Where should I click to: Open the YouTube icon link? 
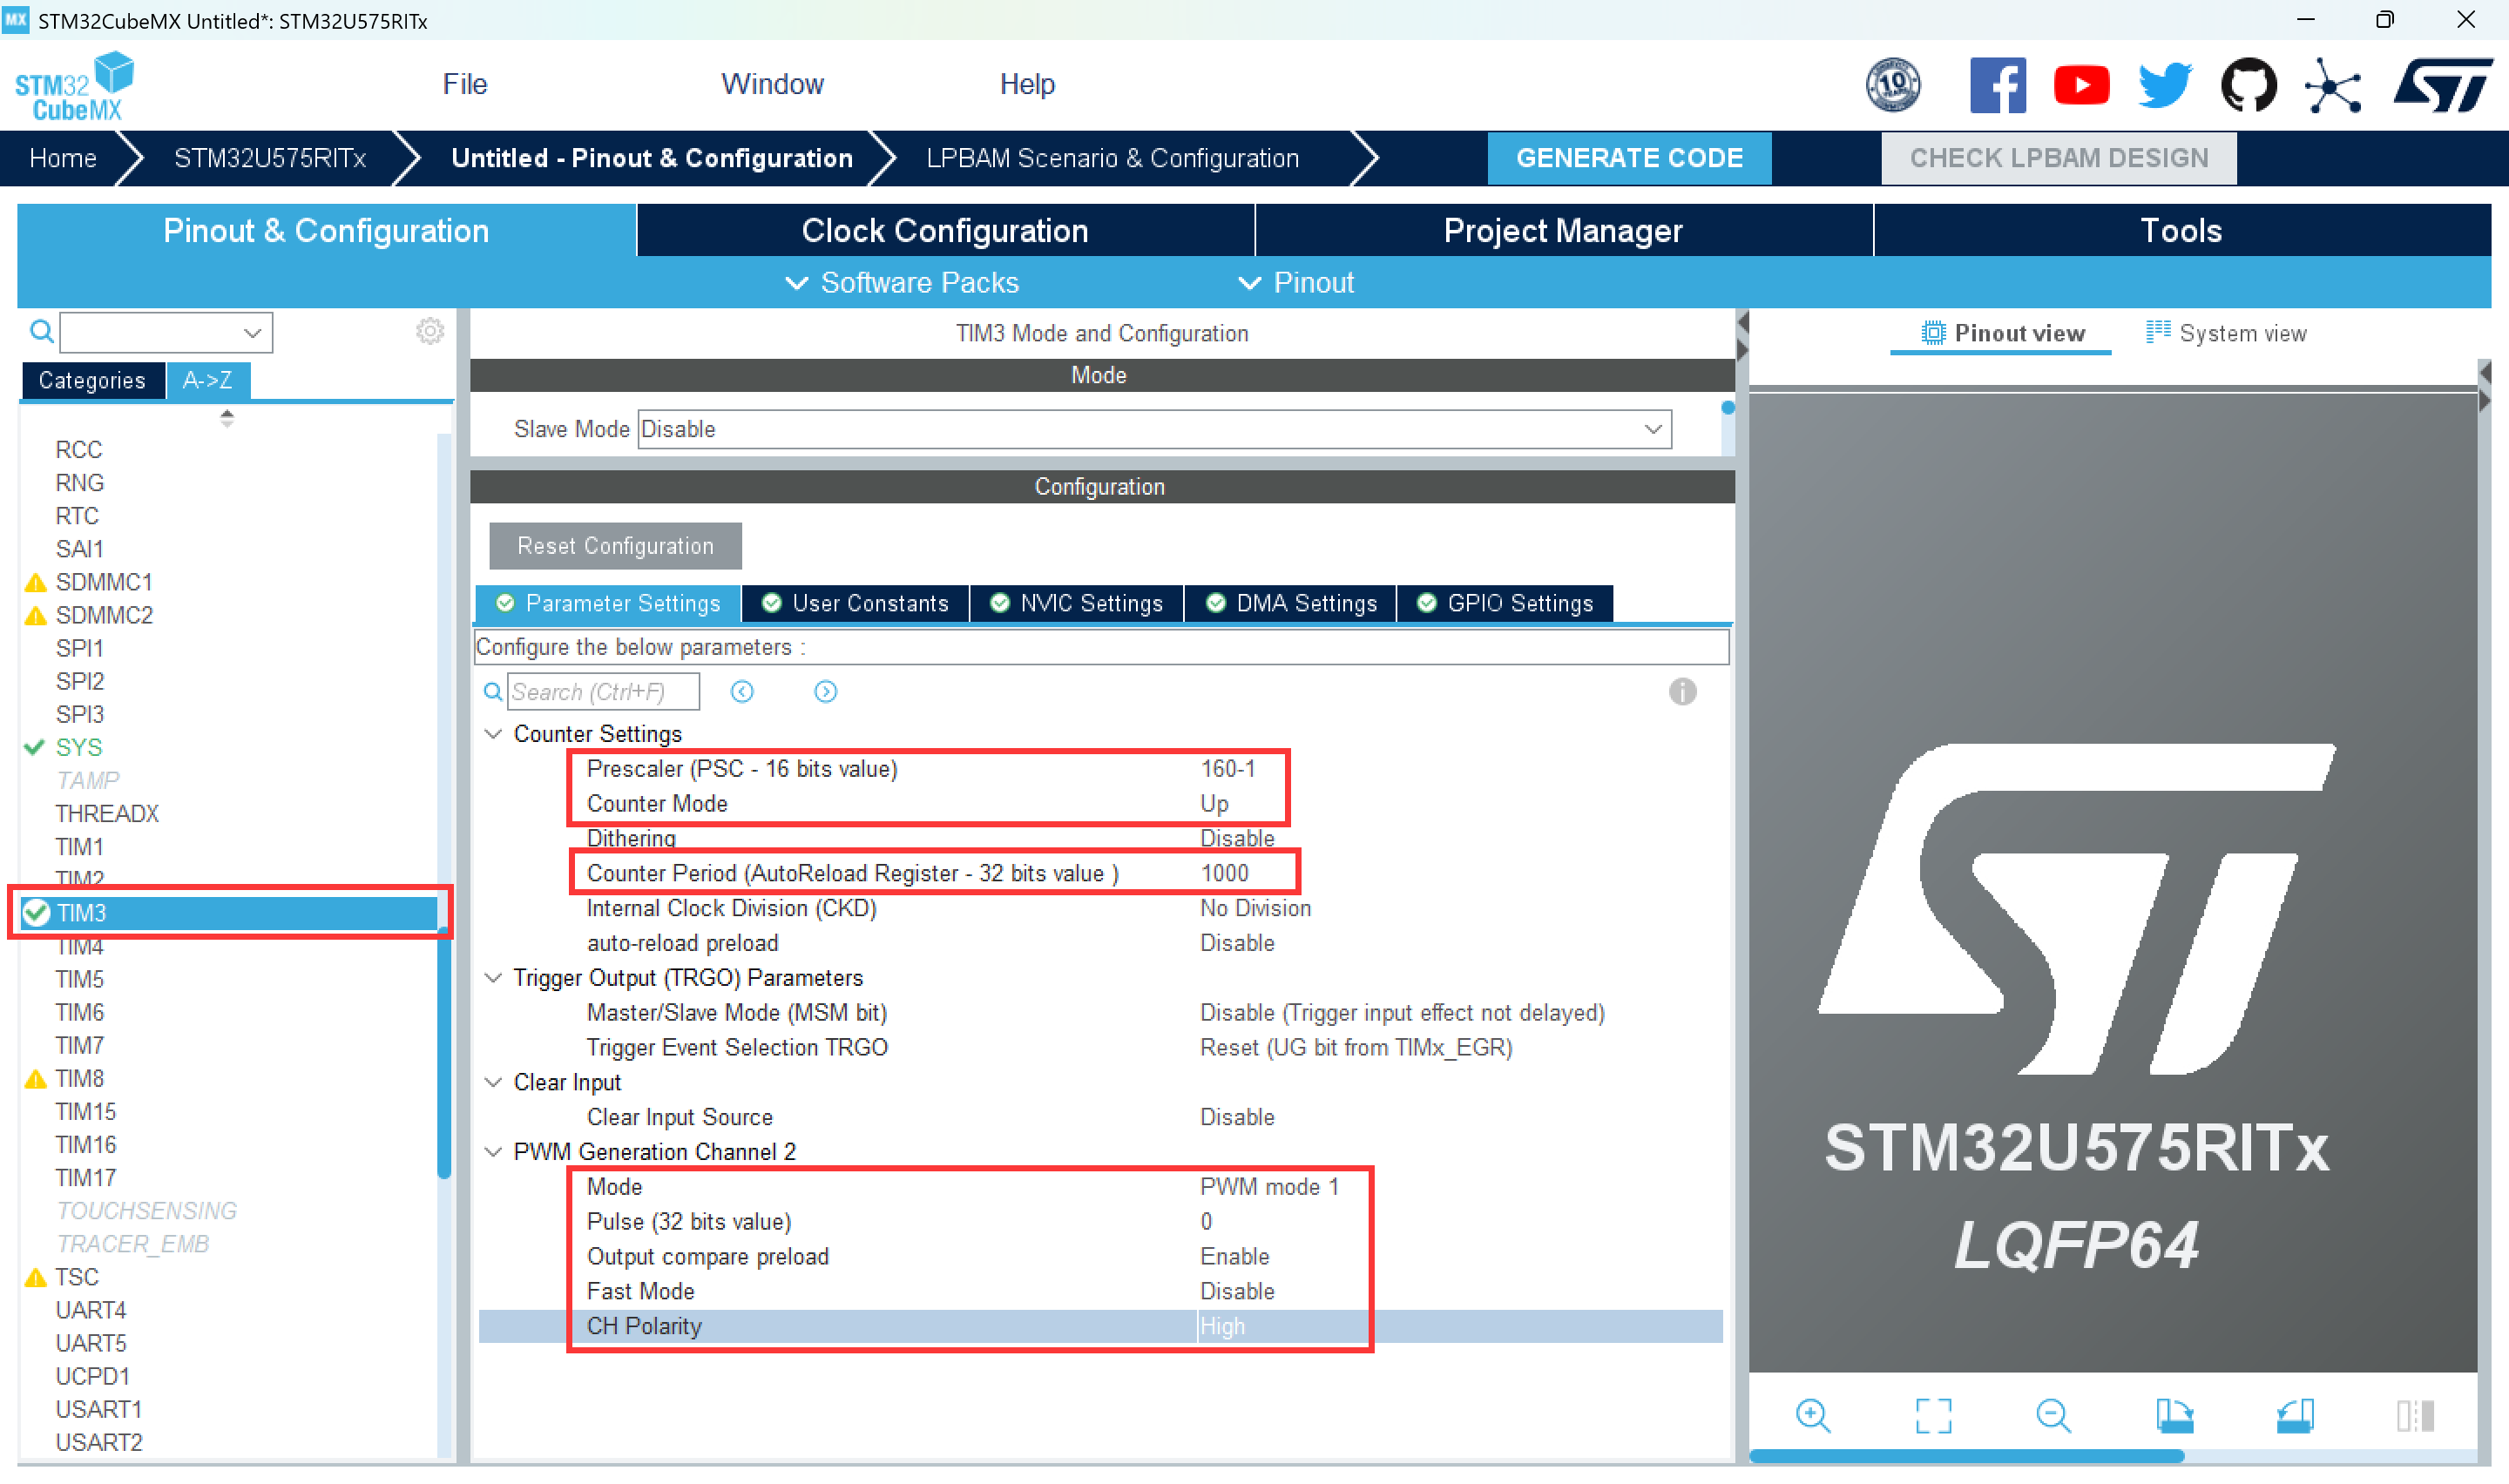pos(2081,85)
